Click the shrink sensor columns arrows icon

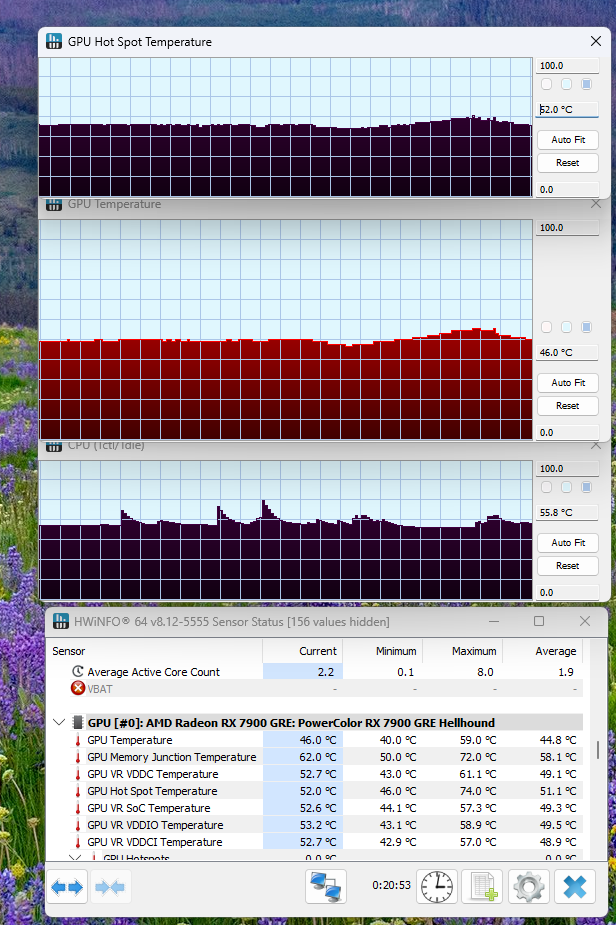coord(110,887)
